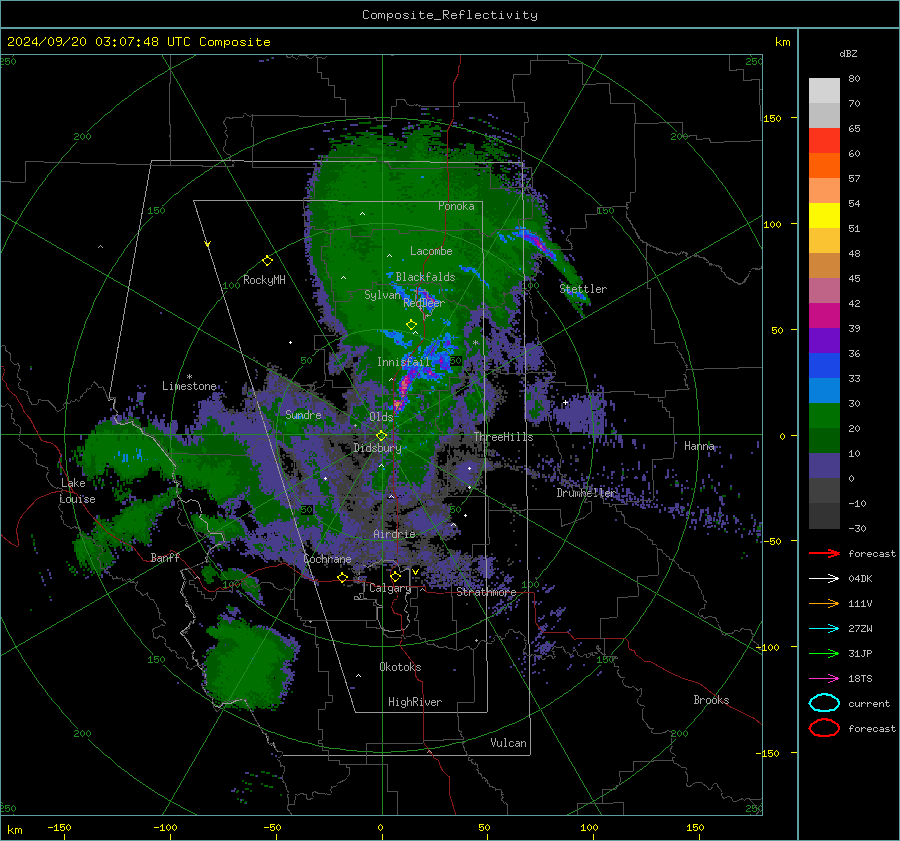Click the Didsbury city label
This screenshot has width=900, height=841.
pyautogui.click(x=377, y=448)
